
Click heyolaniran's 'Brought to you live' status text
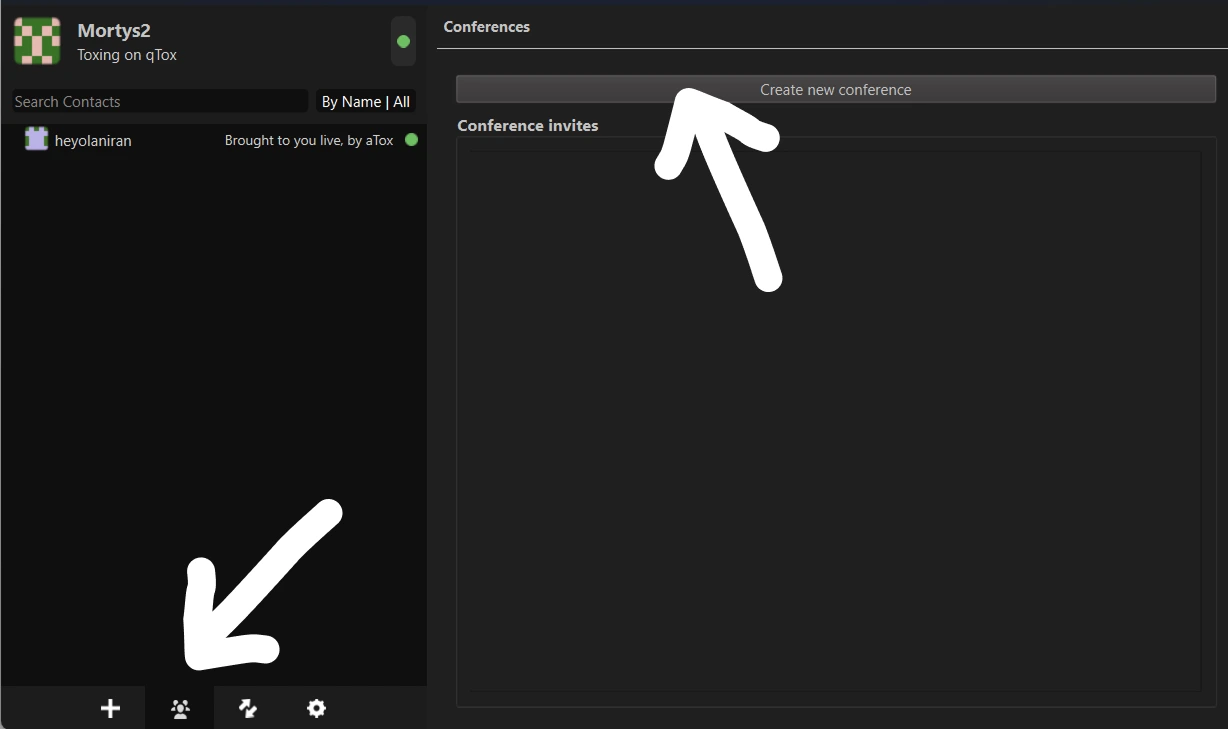click(308, 141)
